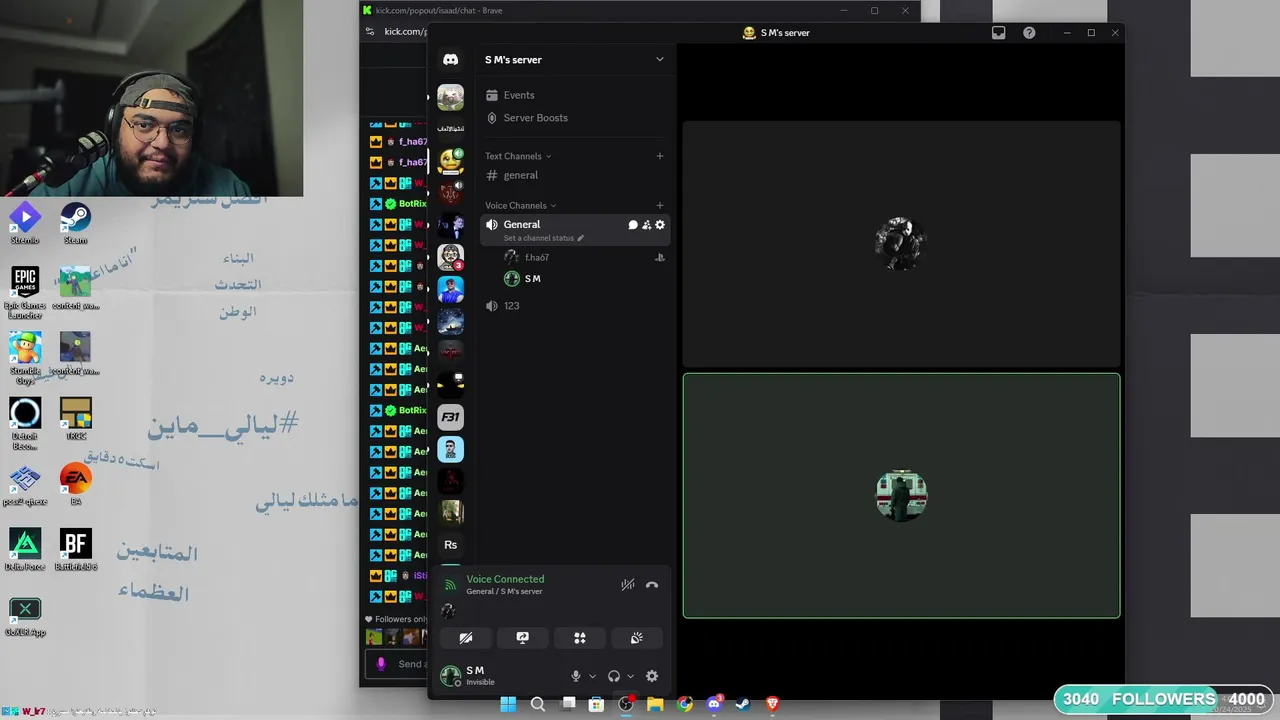Open Windows Start menu
The width and height of the screenshot is (1280, 720).
pos(508,704)
